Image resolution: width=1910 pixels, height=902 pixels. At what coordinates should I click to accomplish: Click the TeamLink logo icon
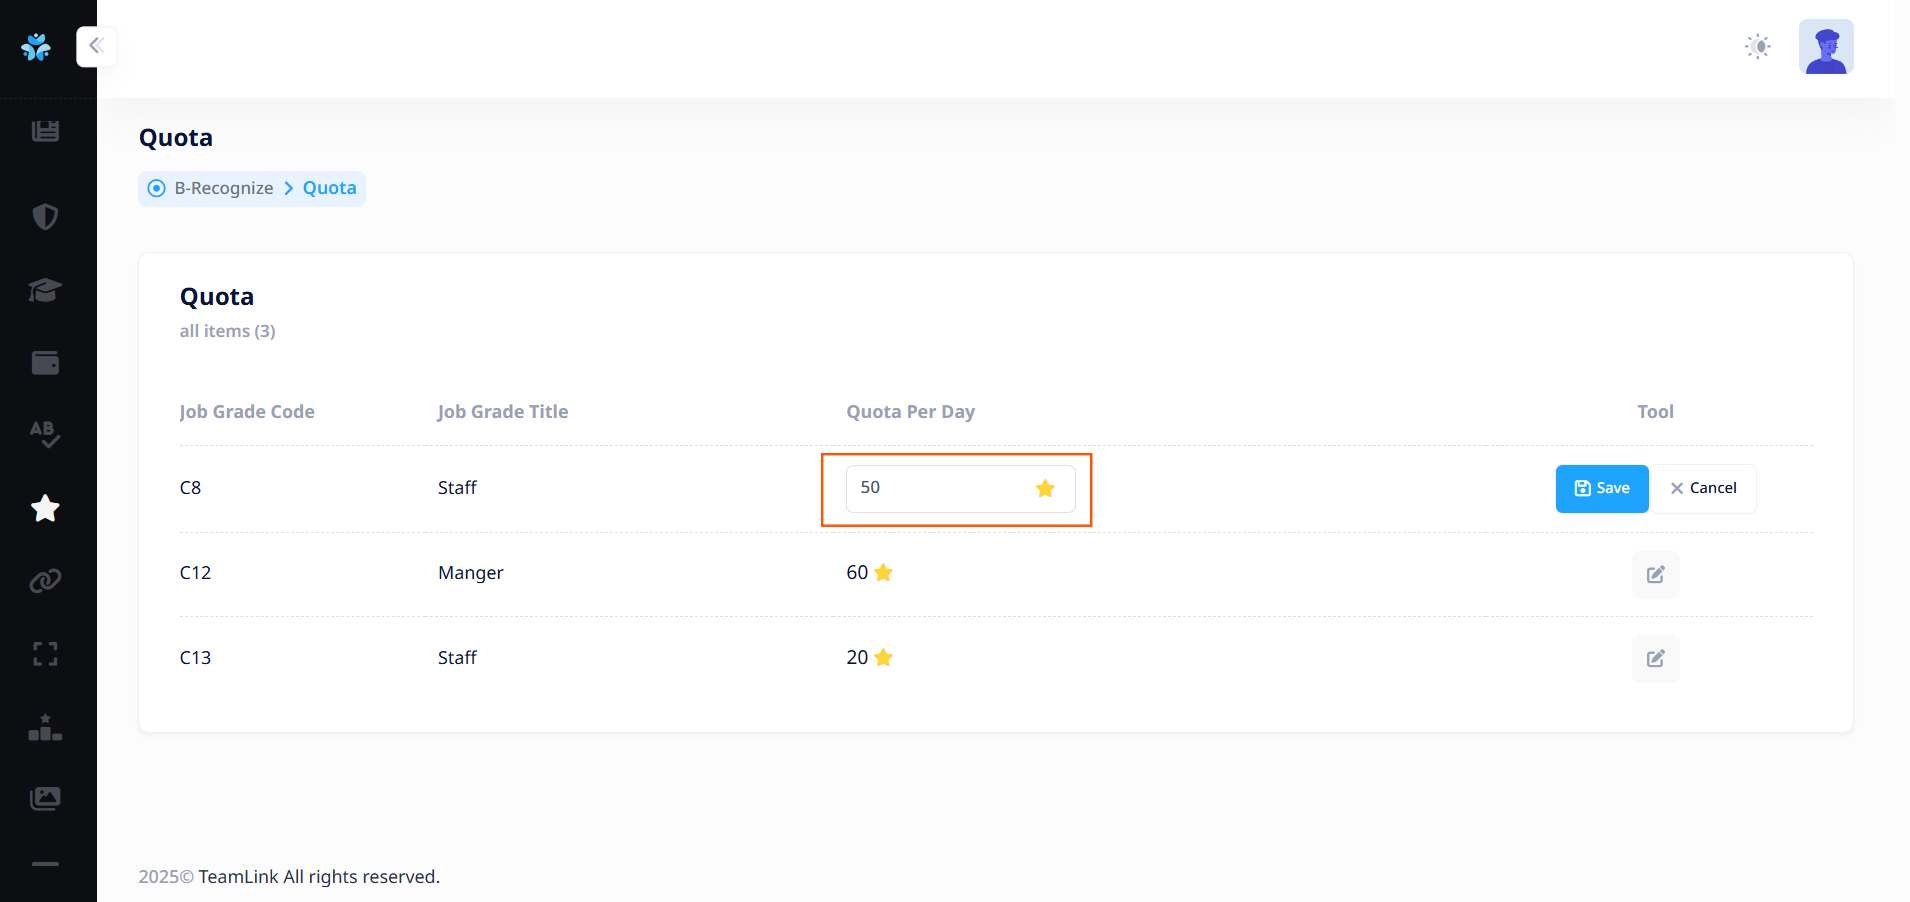click(x=36, y=46)
